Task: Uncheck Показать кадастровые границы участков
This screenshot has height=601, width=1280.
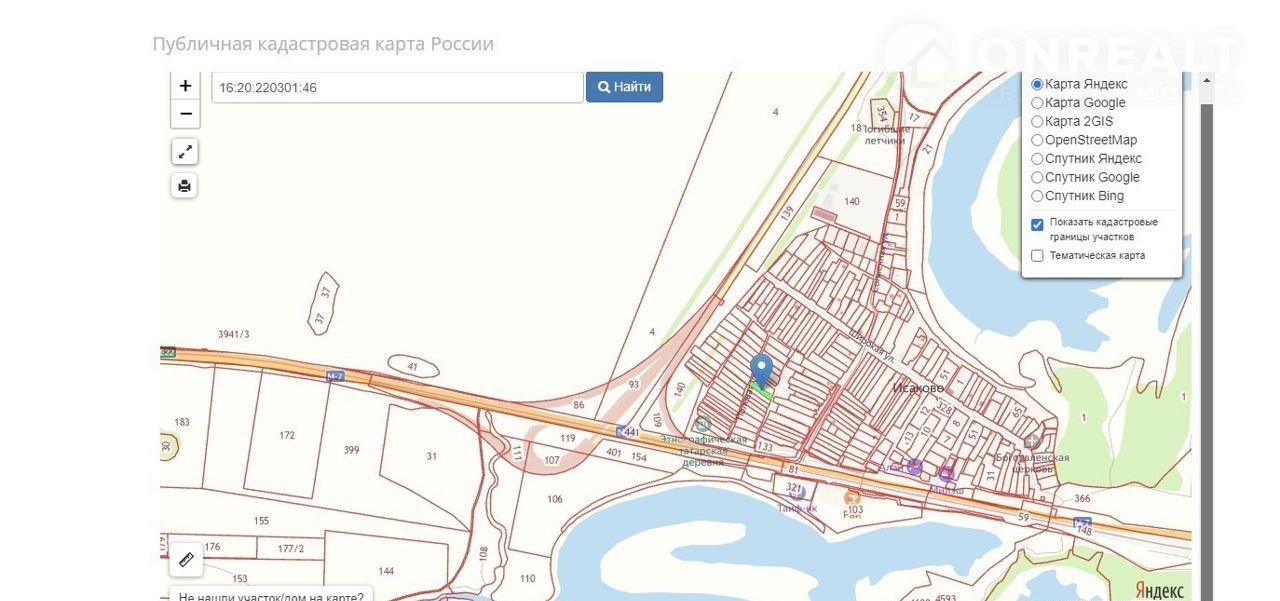Action: (x=1037, y=225)
